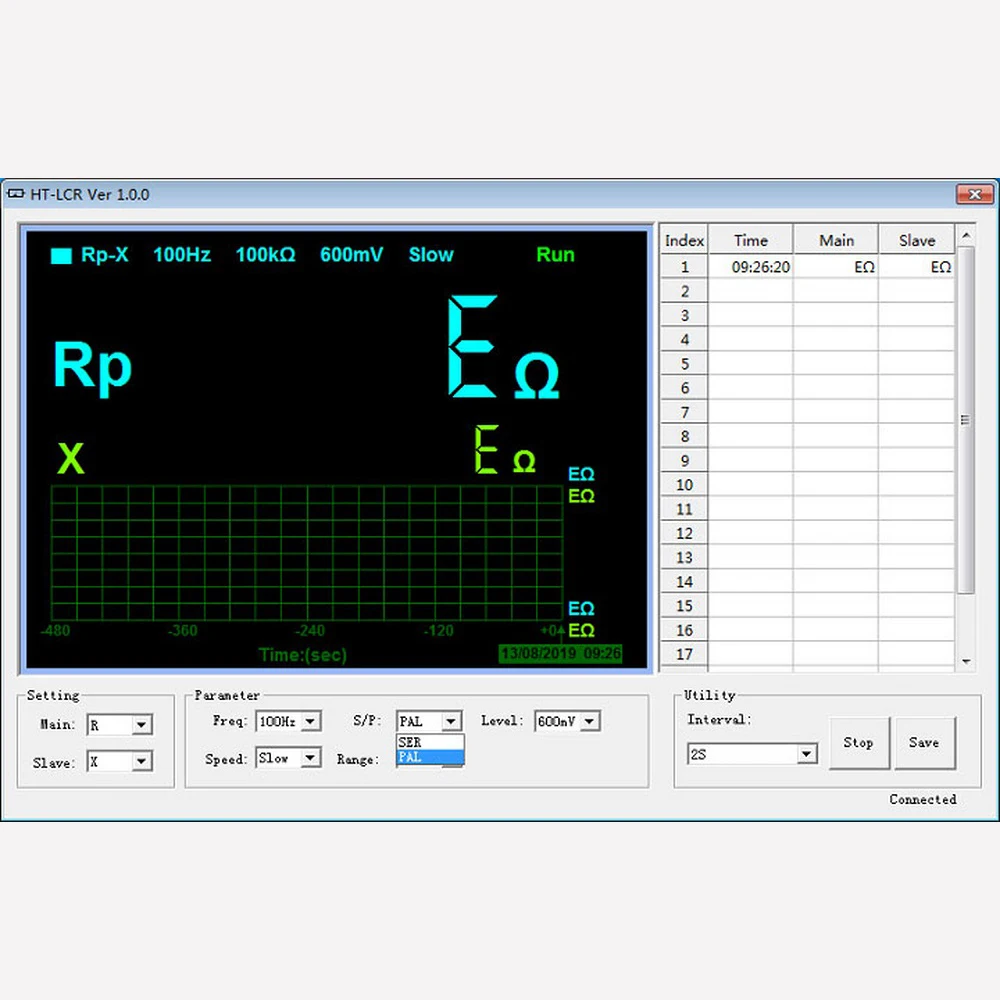Close the HT-LCR window
The image size is (1000, 1000).
pos(974,194)
